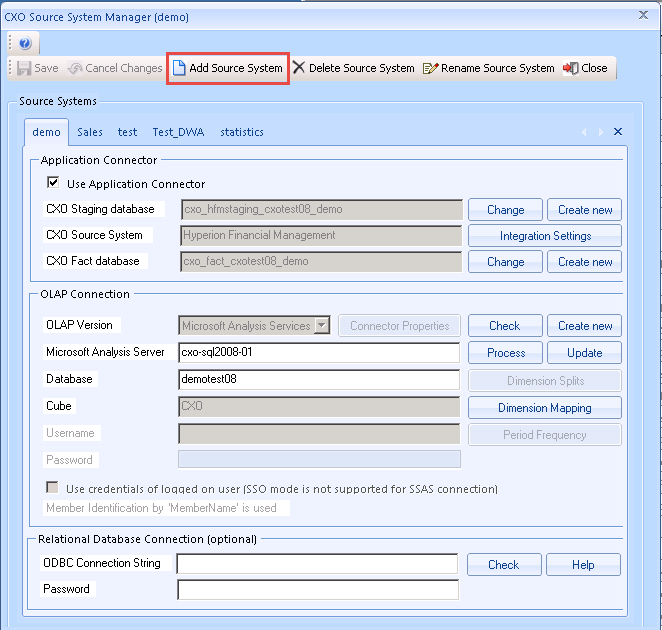Toggle Use credentials of logged on user

[x=52, y=487]
